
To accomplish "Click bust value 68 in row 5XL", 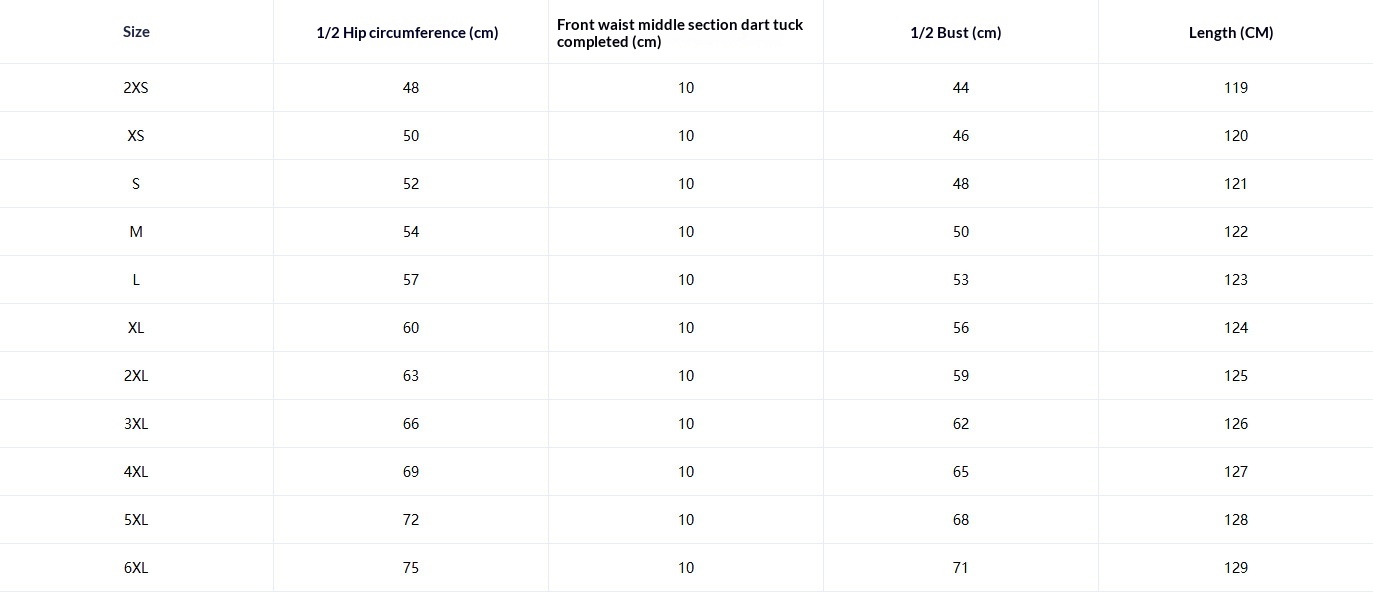I will tap(961, 520).
